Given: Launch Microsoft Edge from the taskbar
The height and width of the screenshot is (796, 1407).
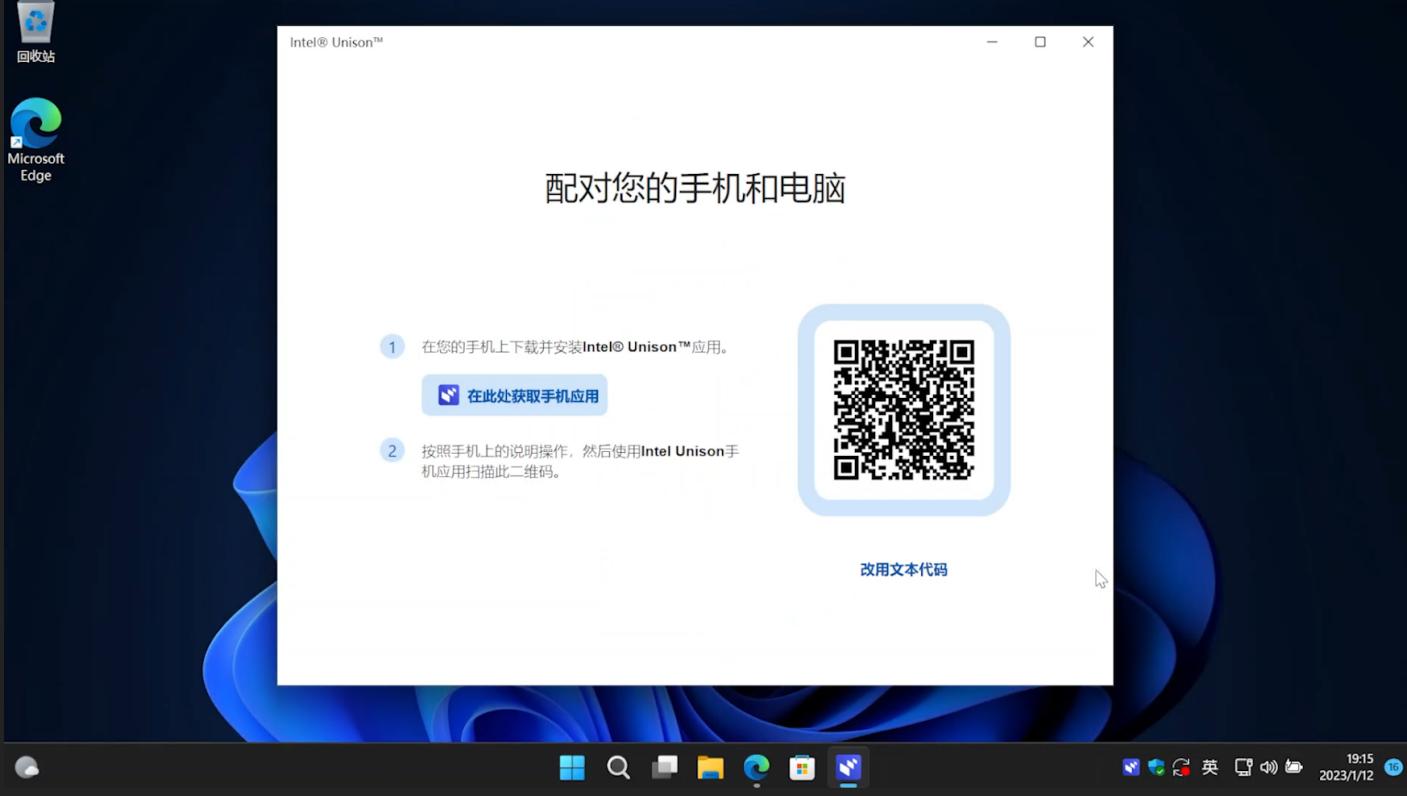Looking at the screenshot, I should (x=756, y=767).
